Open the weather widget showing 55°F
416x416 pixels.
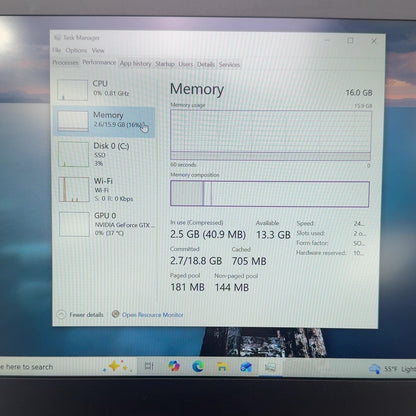pos(392,369)
